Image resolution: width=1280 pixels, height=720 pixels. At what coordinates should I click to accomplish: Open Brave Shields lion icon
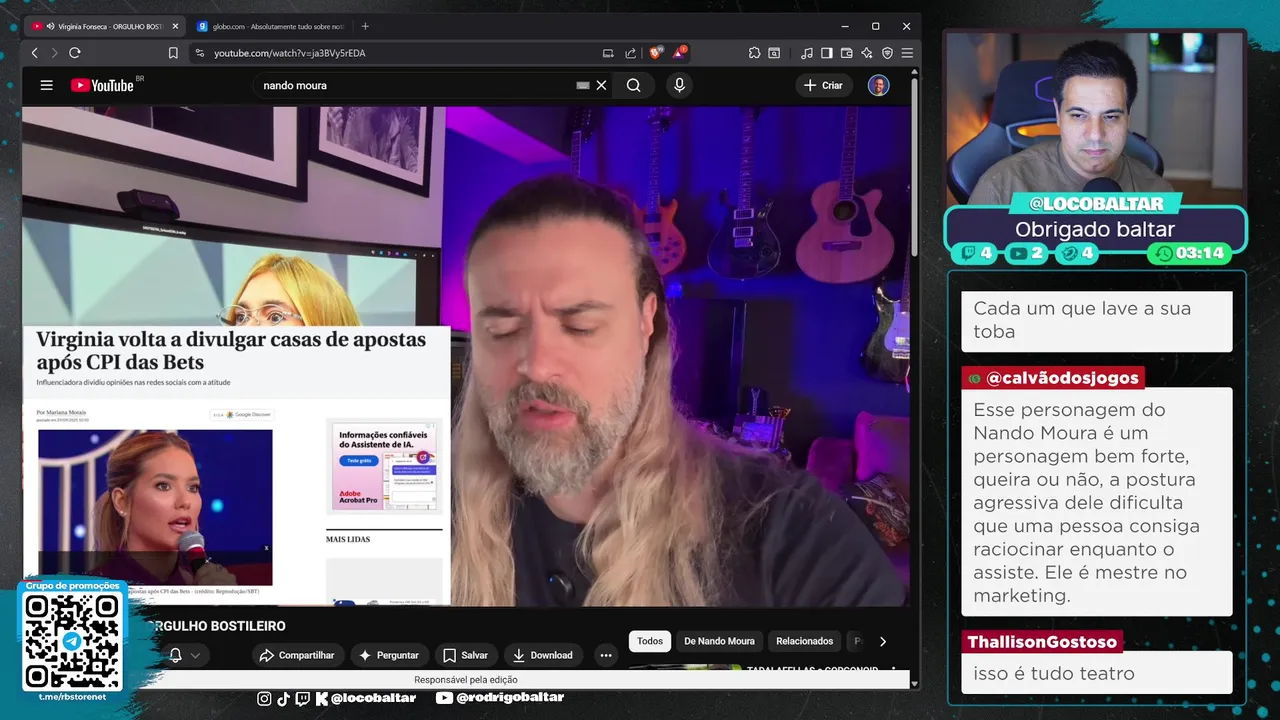(x=656, y=53)
